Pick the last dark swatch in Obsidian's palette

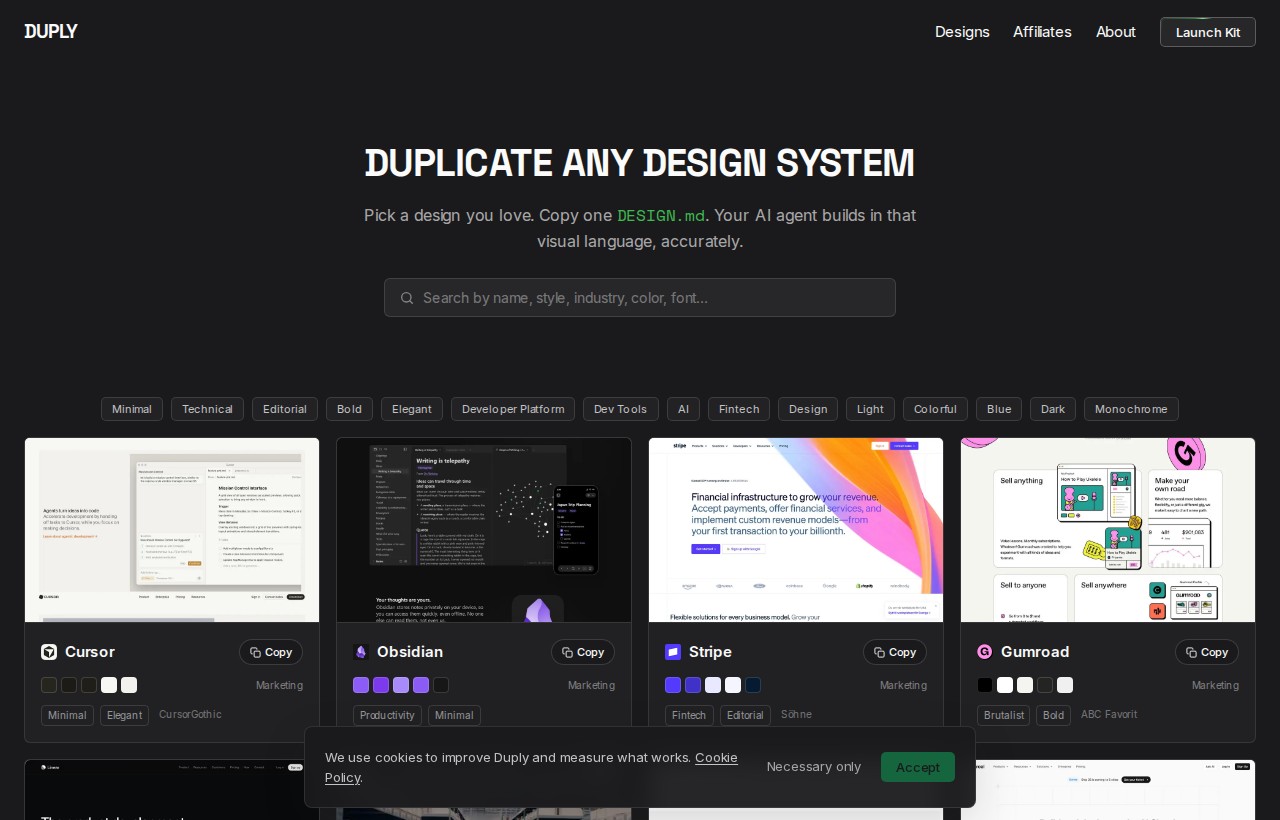[x=441, y=685]
